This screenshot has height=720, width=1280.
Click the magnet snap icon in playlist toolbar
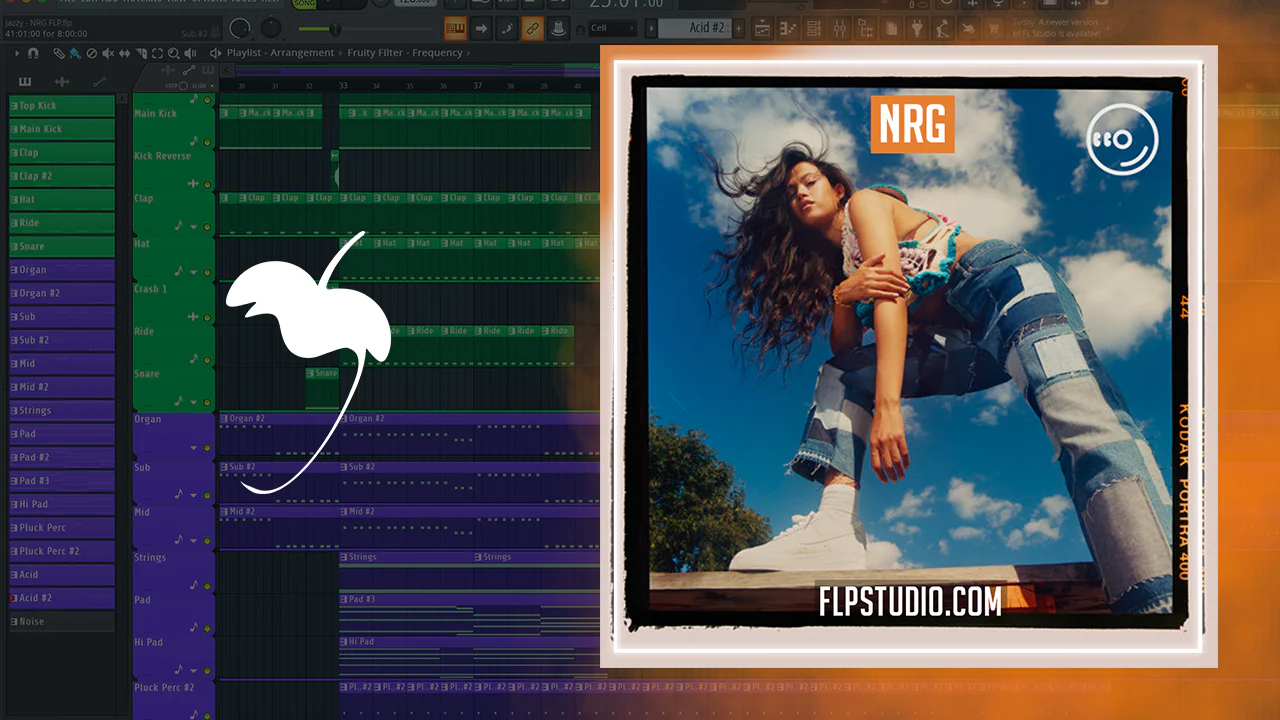click(x=34, y=53)
